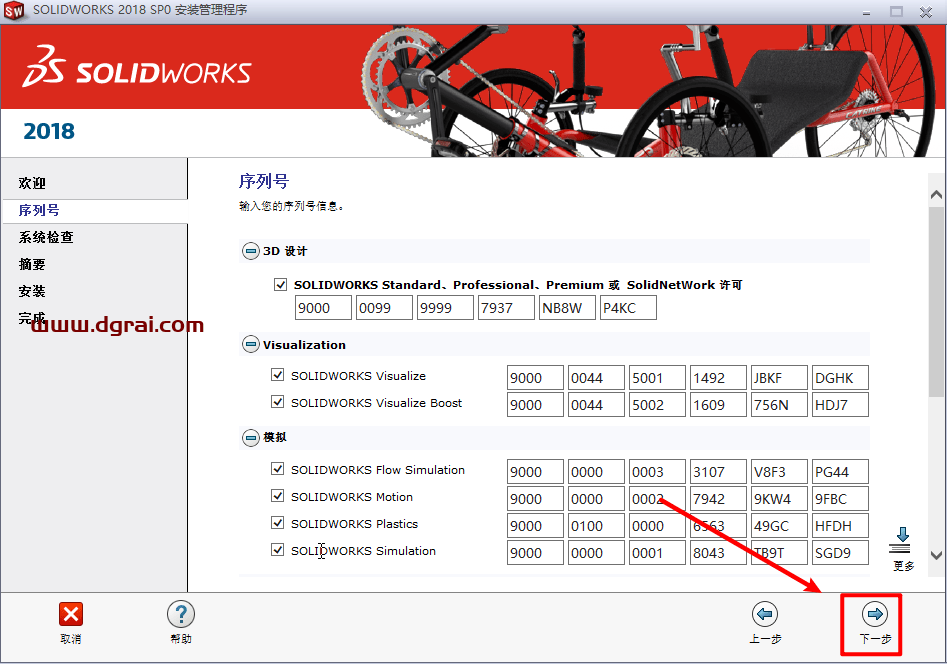947x664 pixels.
Task: Go back with the previous step arrow
Action: pos(765,614)
